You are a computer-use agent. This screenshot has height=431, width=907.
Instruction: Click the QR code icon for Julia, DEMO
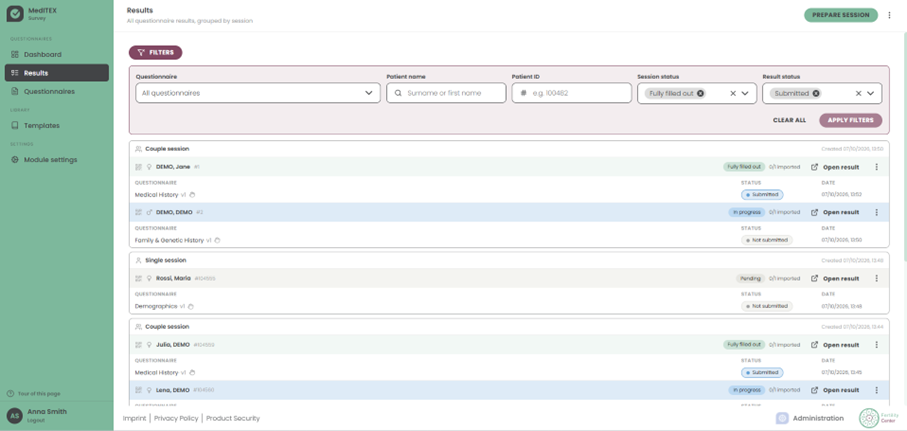[138, 345]
